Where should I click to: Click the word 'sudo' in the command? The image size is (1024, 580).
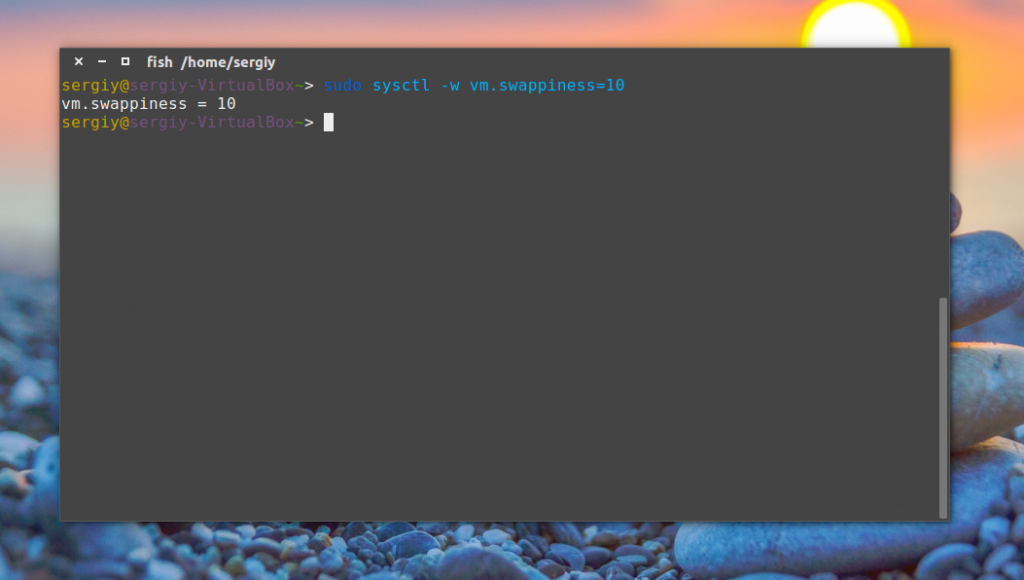pyautogui.click(x=343, y=86)
